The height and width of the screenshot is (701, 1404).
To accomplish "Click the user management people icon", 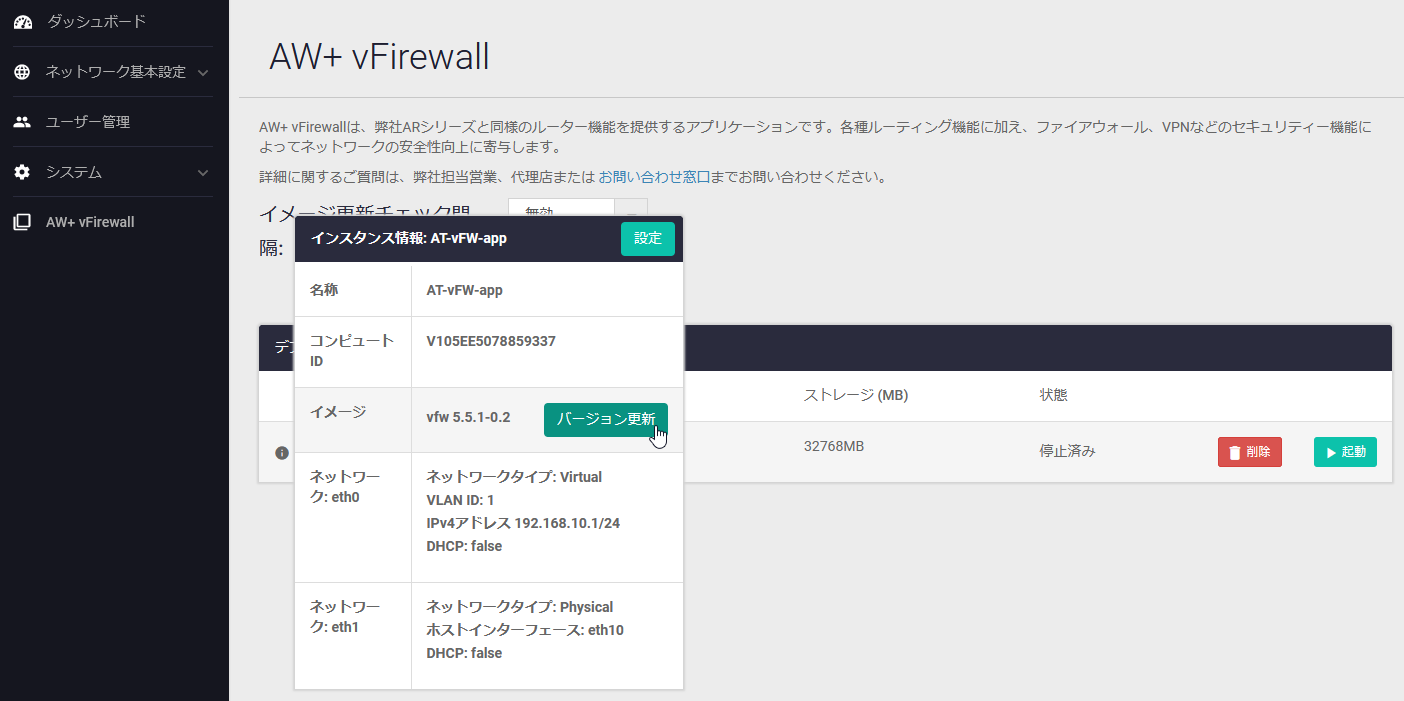I will [x=22, y=122].
